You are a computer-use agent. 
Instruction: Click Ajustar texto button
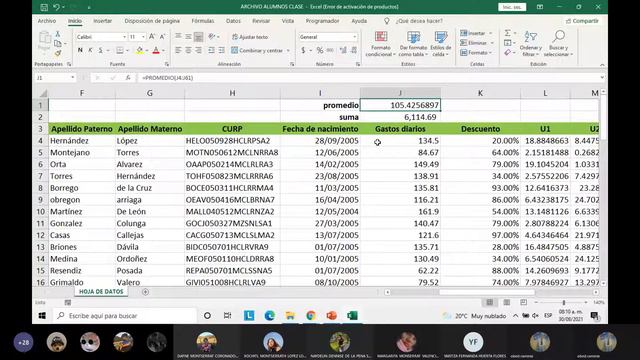(x=250, y=37)
